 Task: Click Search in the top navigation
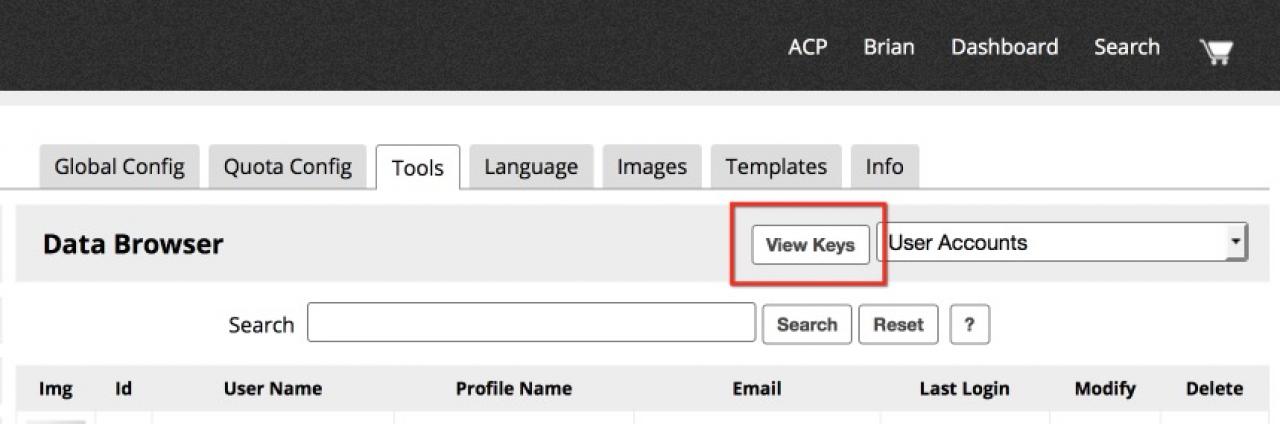coord(1127,47)
